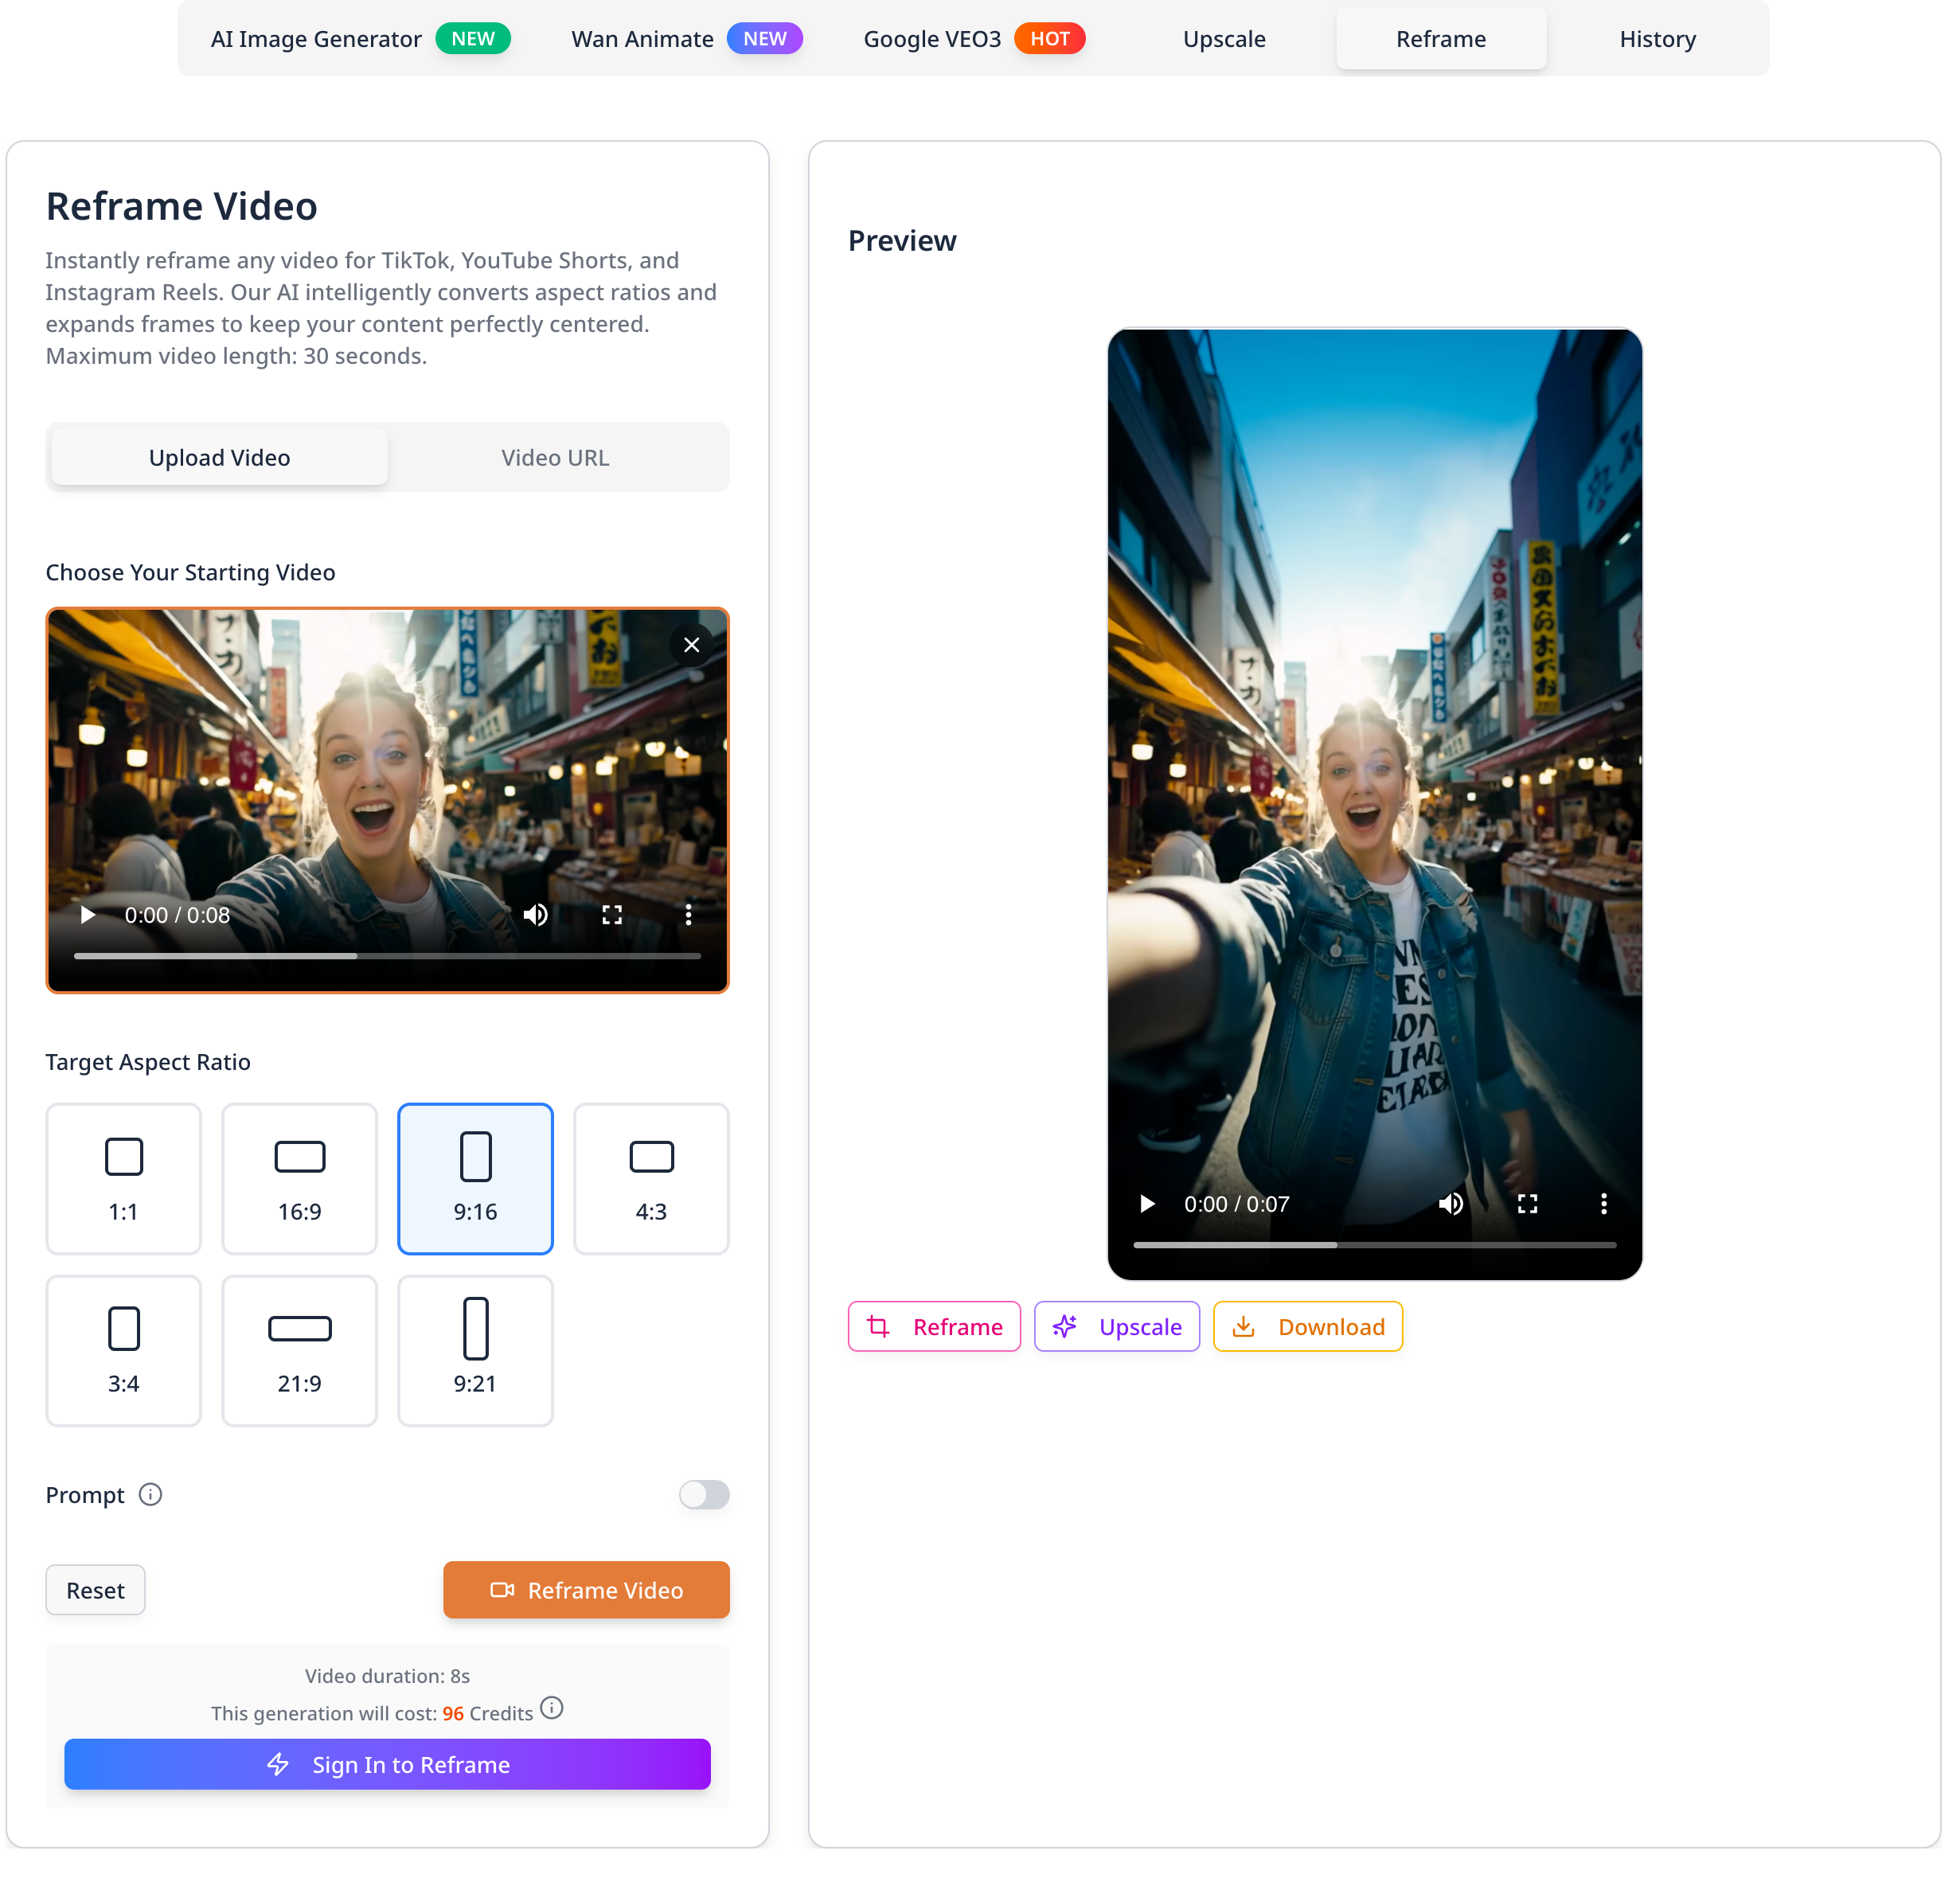Enable the Prompt toggle
Image resolution: width=1960 pixels, height=1878 pixels.
704,1495
